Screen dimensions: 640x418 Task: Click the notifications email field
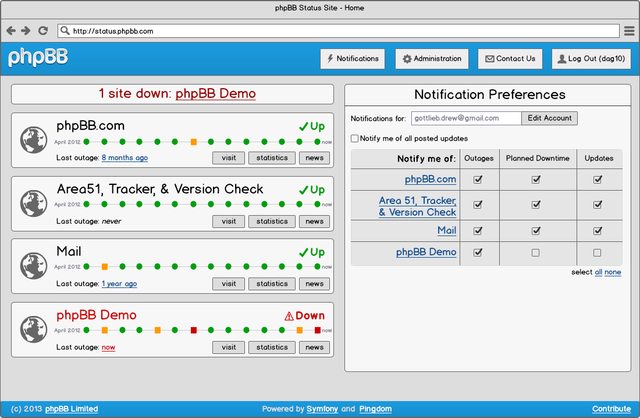(466, 118)
